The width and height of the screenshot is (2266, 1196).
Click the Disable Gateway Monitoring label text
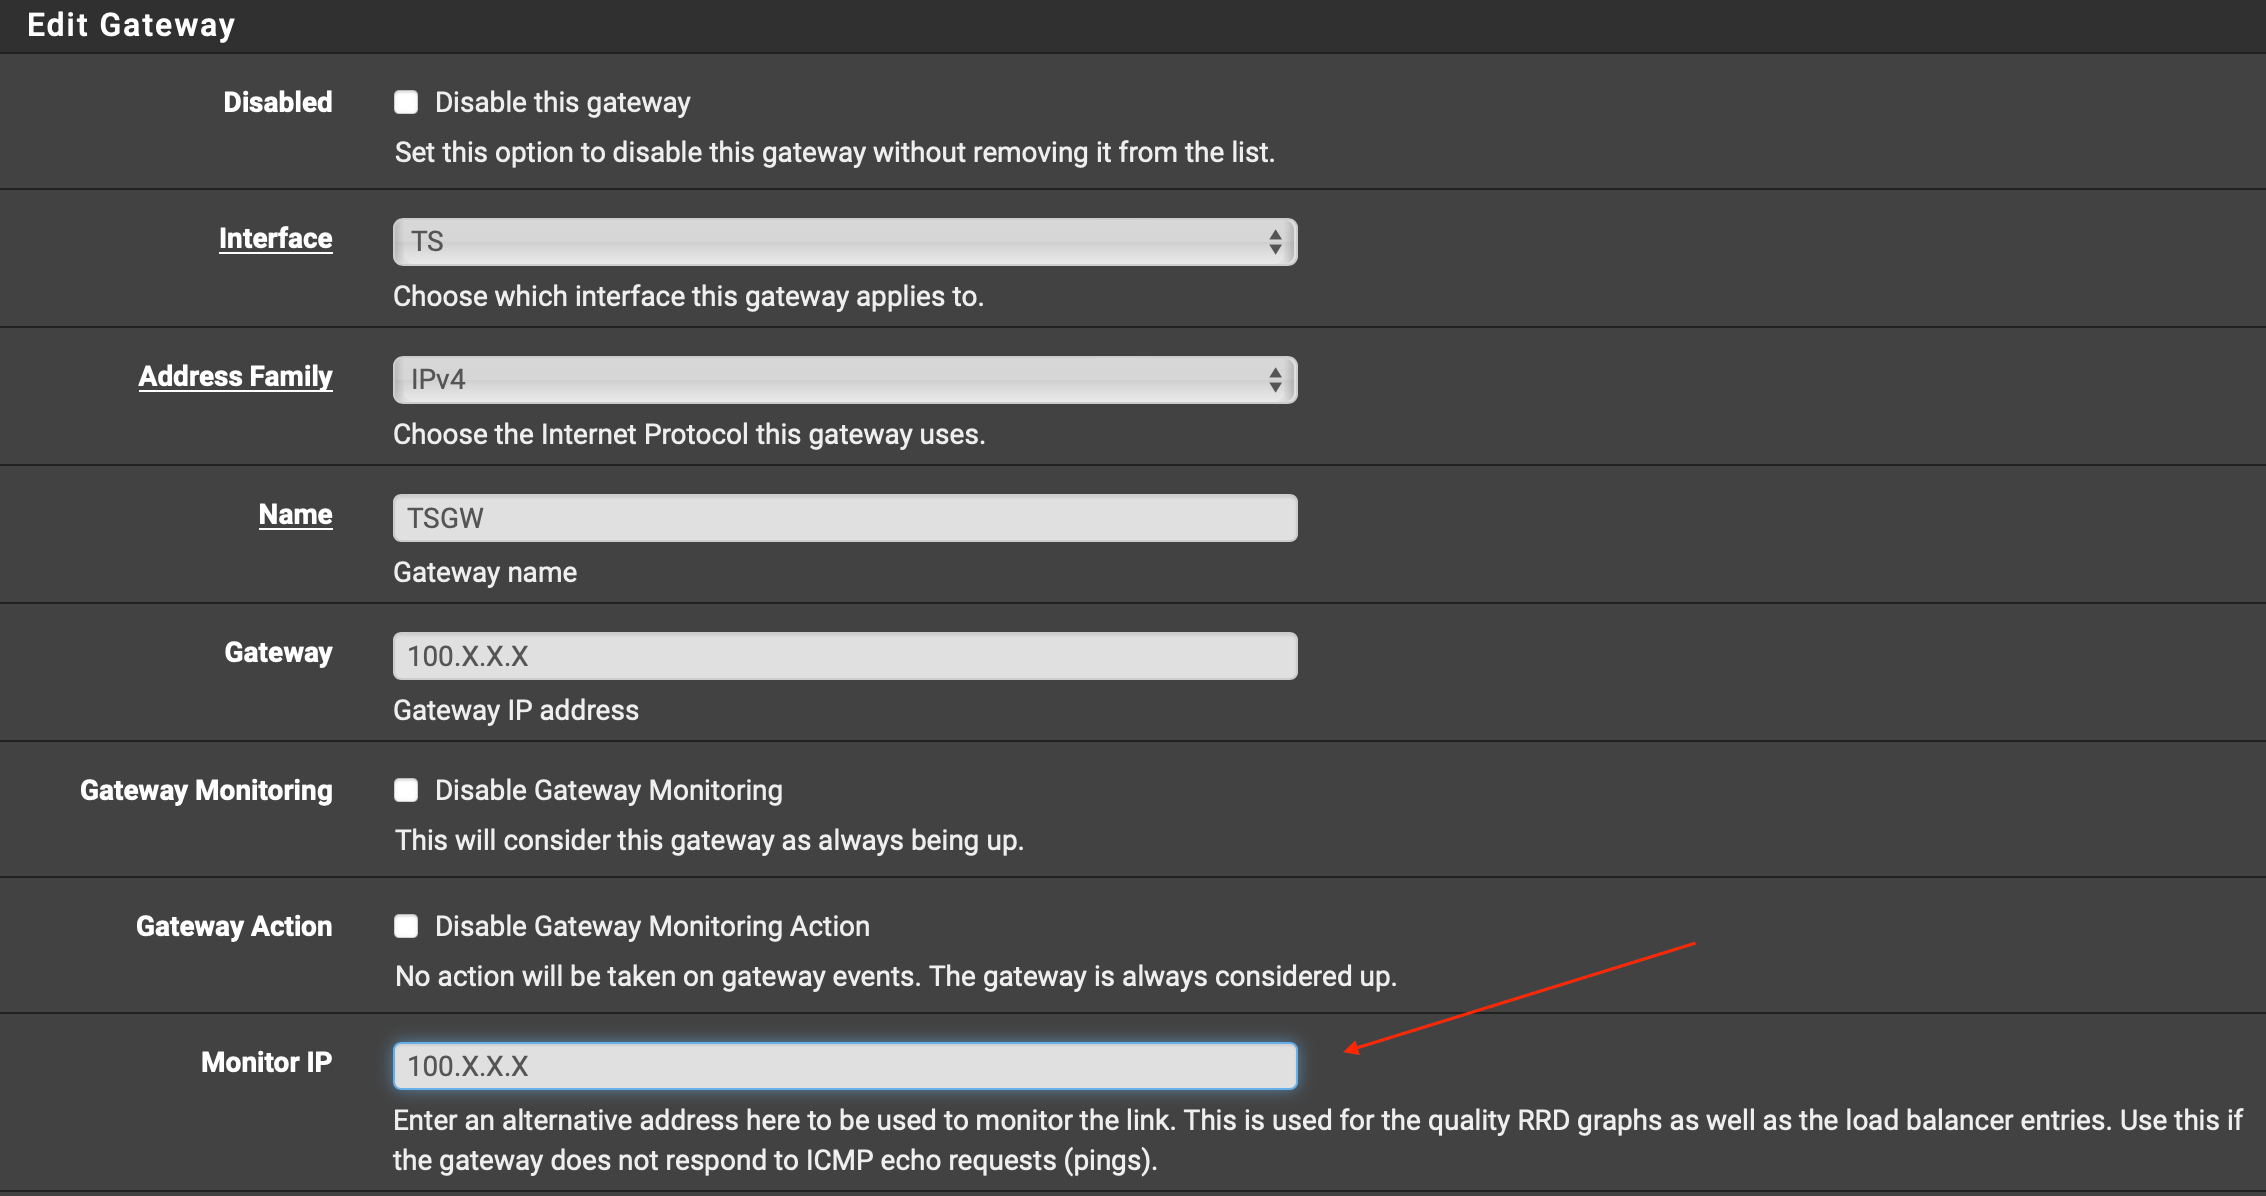608,790
